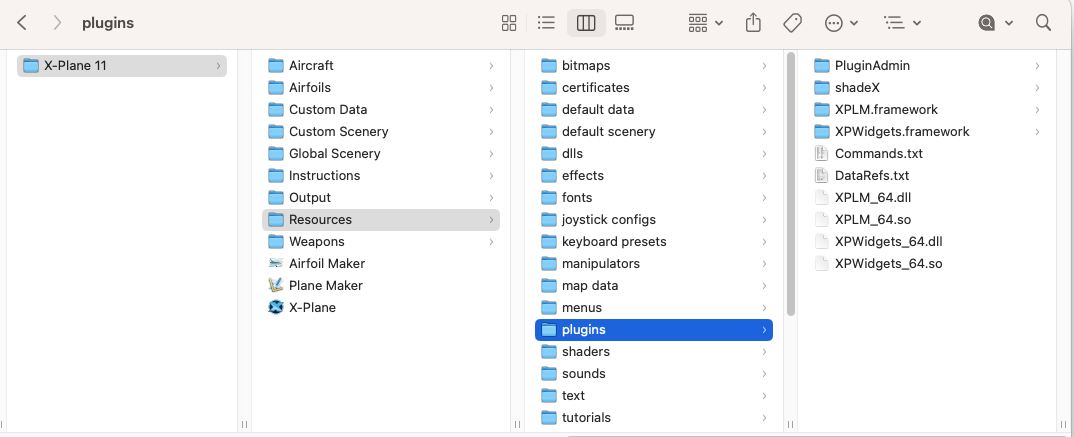Viewport: 1074px width, 437px height.
Task: Open the Airfoils folder
Action: click(x=382, y=88)
